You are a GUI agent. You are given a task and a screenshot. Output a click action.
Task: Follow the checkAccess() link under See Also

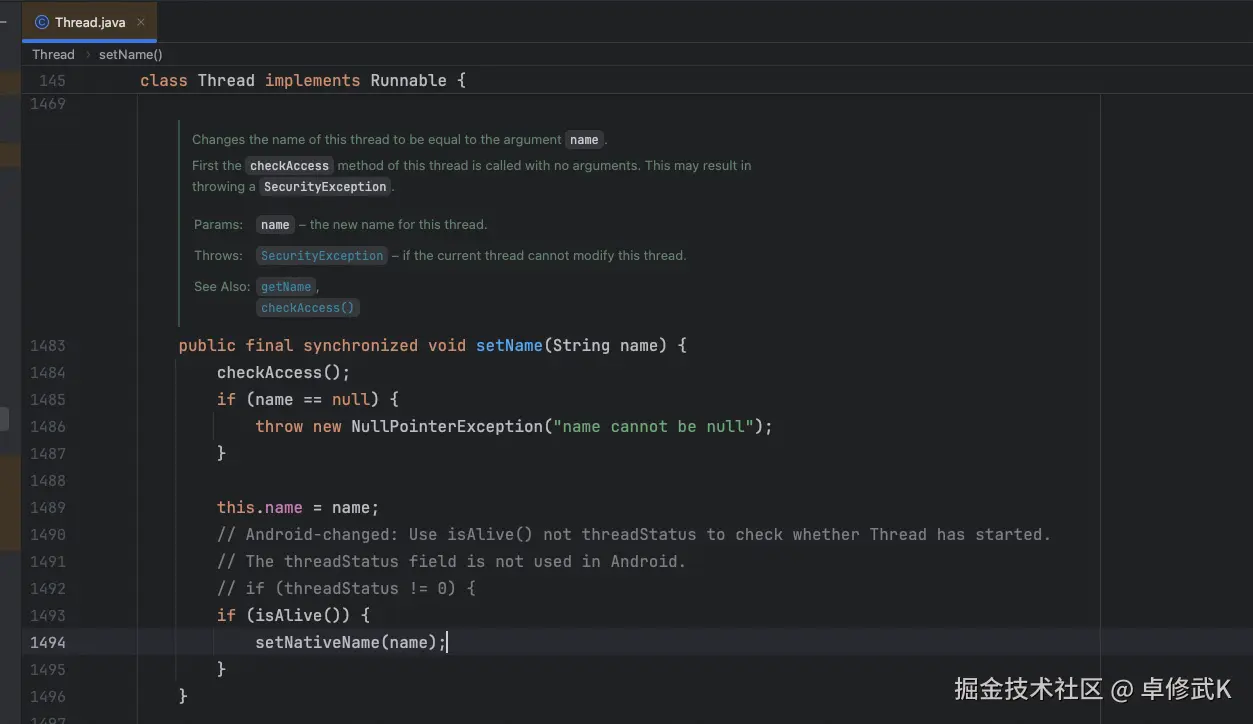(x=308, y=308)
